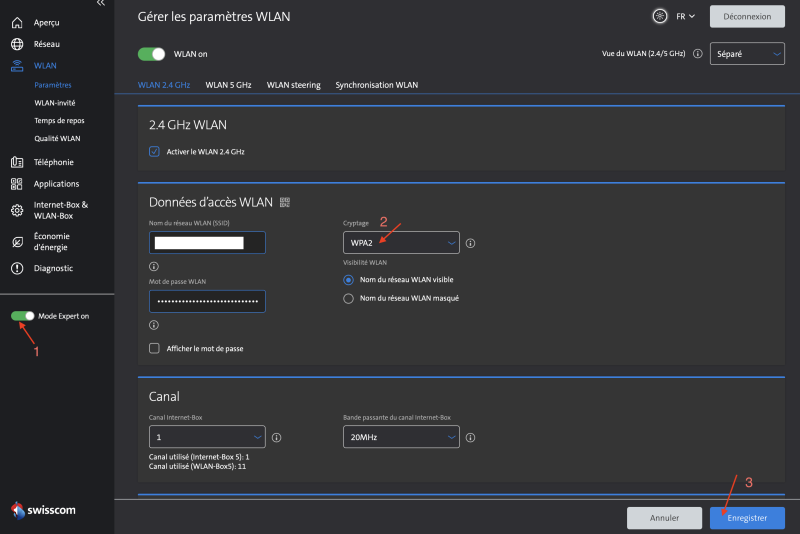This screenshot has width=800, height=534.
Task: Click the info icon next to Cryptage dropdown
Action: 470,243
